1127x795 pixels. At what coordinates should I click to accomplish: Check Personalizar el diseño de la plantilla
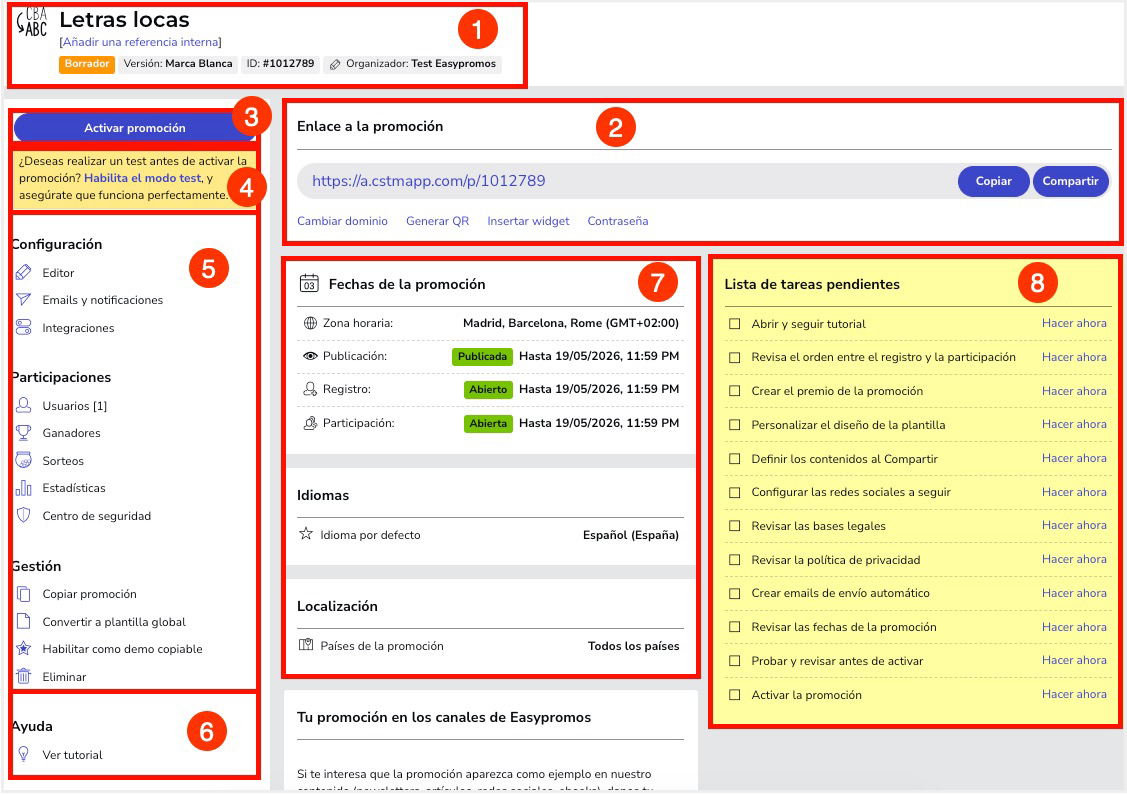(735, 425)
